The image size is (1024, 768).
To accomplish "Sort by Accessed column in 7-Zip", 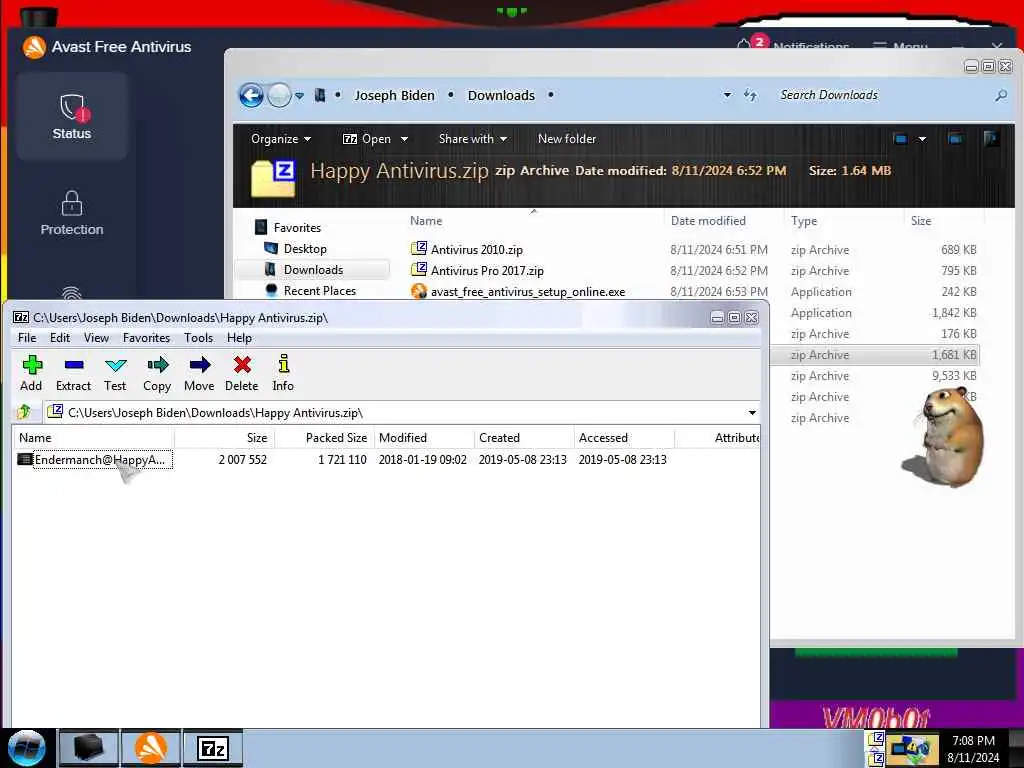I will pos(624,438).
